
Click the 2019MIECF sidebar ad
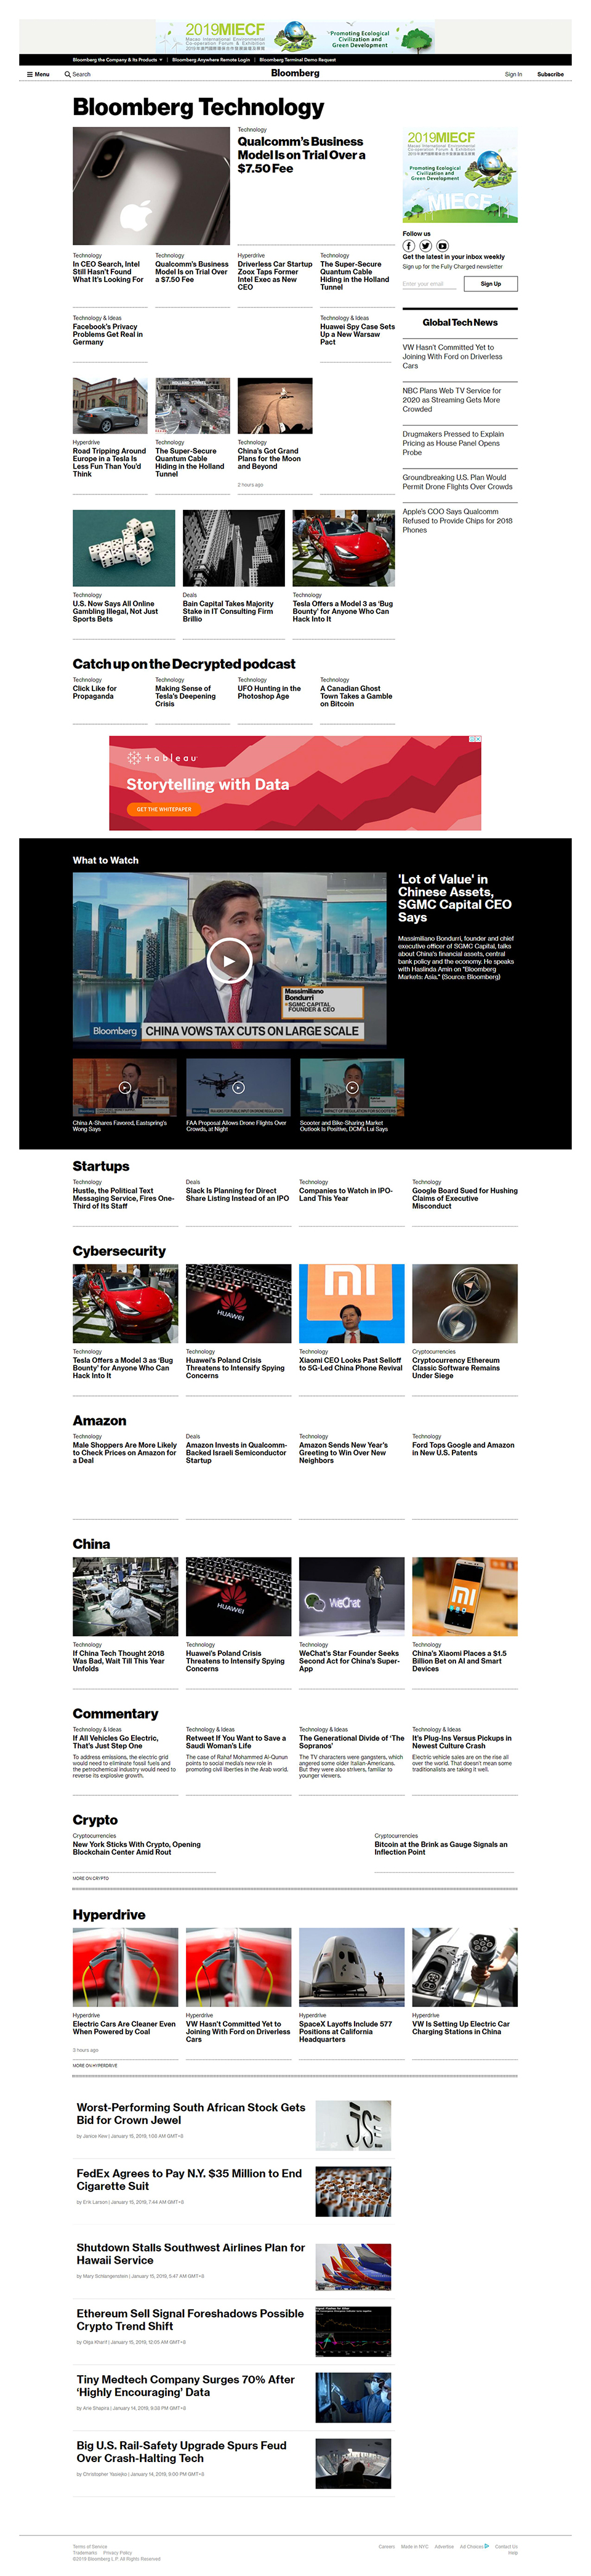(x=460, y=174)
